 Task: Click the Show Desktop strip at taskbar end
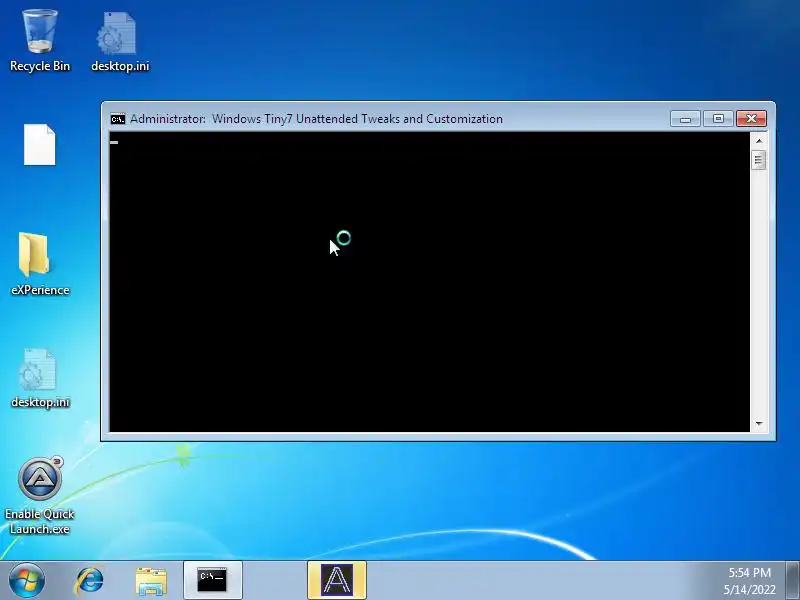(x=793, y=581)
